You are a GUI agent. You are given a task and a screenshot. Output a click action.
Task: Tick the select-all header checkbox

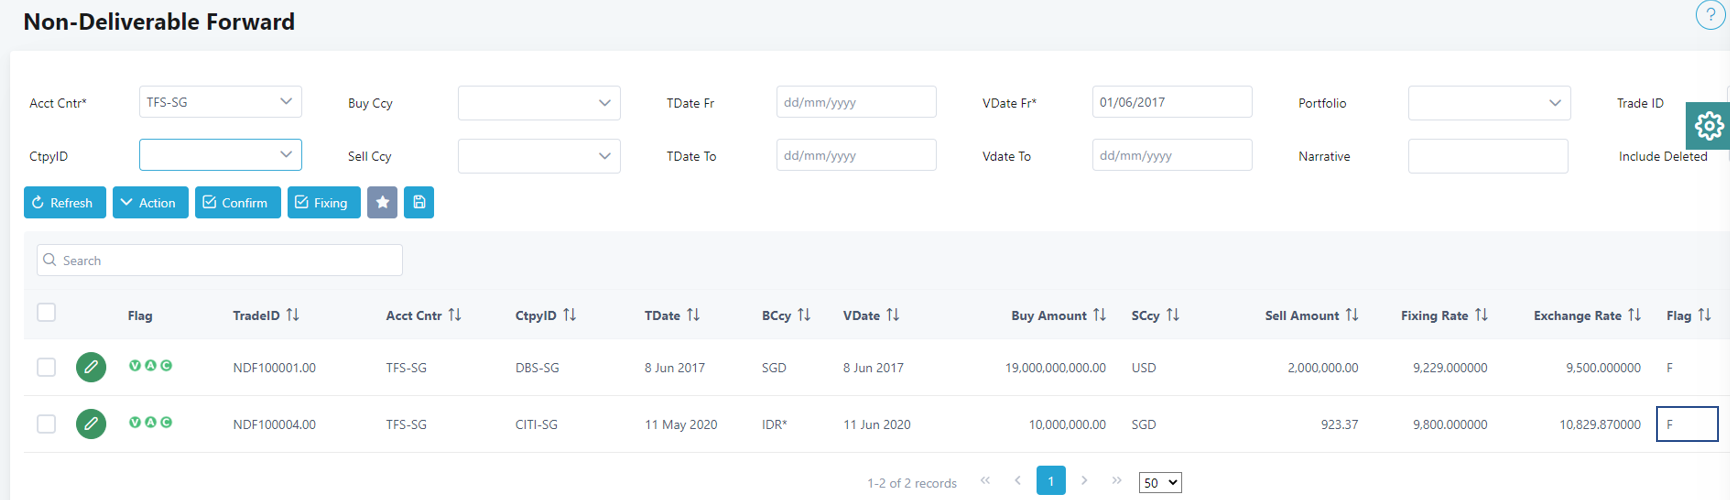(46, 313)
